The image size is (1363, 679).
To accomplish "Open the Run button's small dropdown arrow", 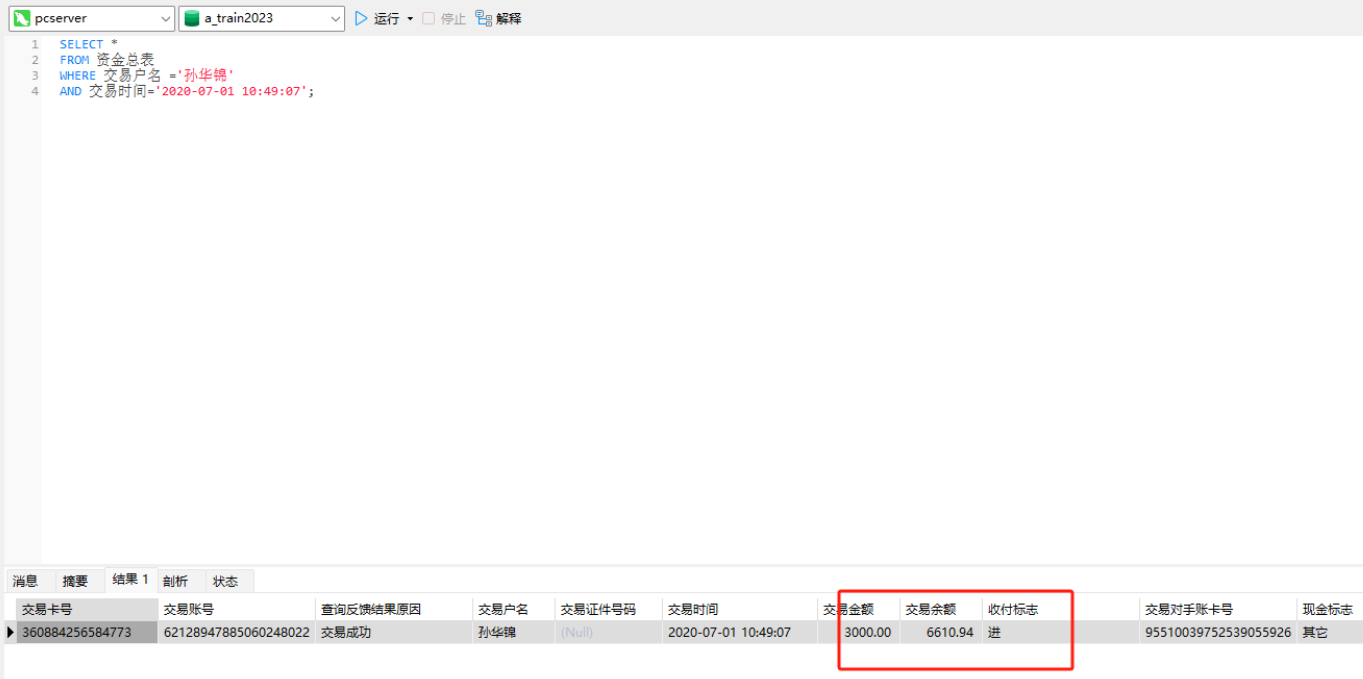I will pos(410,19).
